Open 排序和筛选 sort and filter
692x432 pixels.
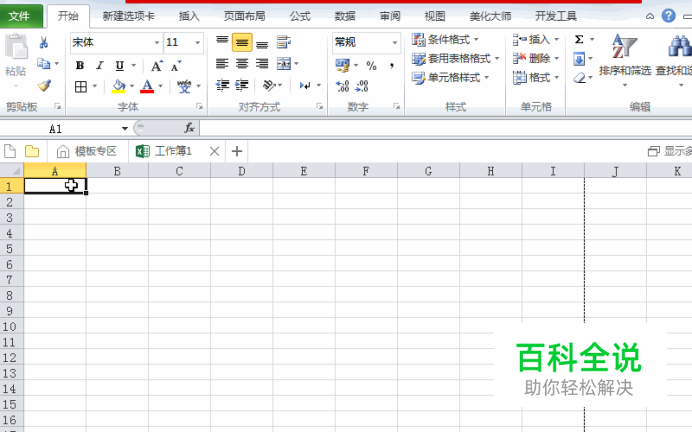[x=624, y=60]
